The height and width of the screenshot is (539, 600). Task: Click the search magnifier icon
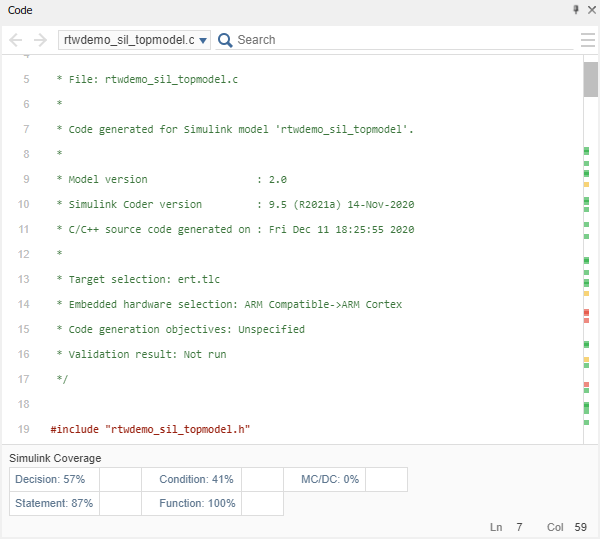(225, 40)
